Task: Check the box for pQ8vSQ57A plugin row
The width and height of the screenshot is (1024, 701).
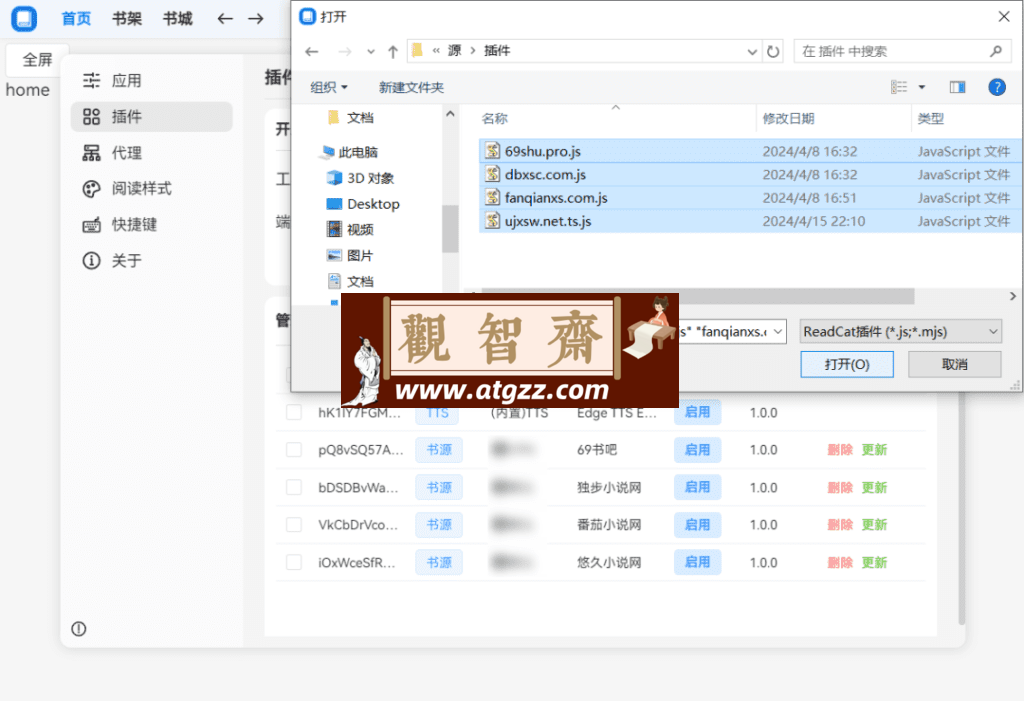Action: coord(294,449)
